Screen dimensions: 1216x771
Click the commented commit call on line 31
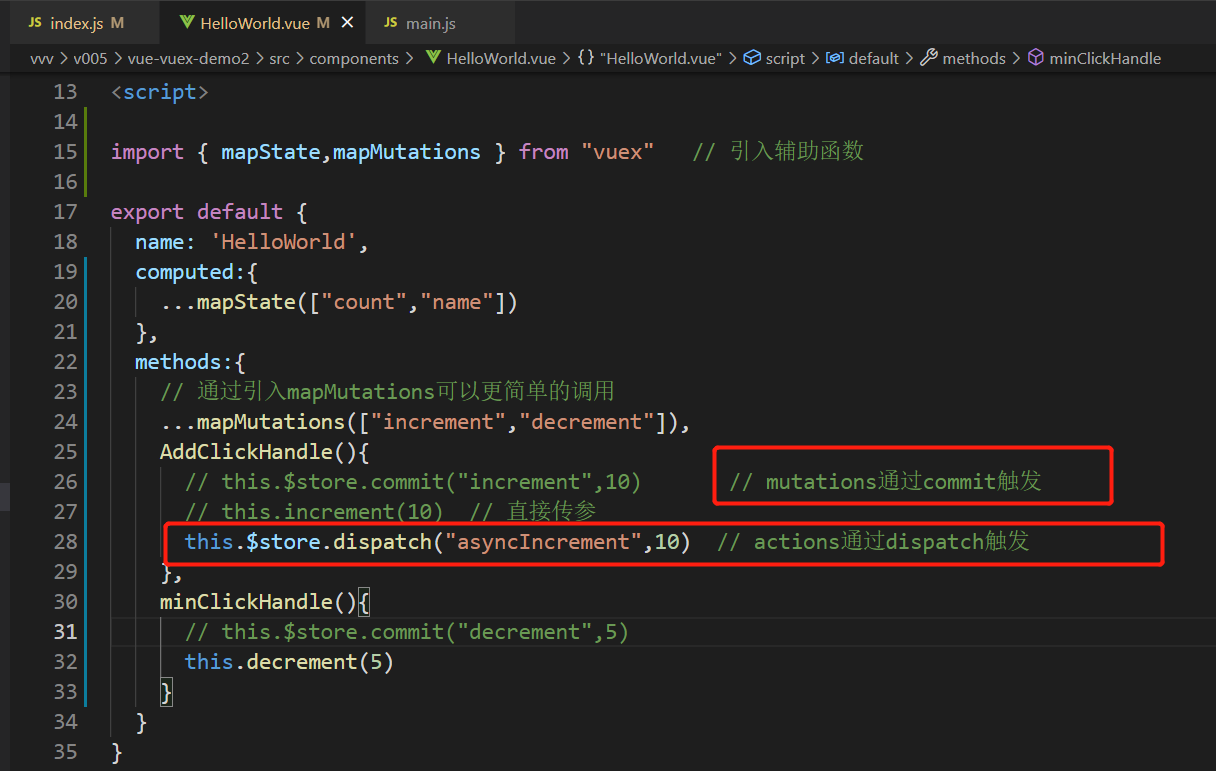coord(407,632)
